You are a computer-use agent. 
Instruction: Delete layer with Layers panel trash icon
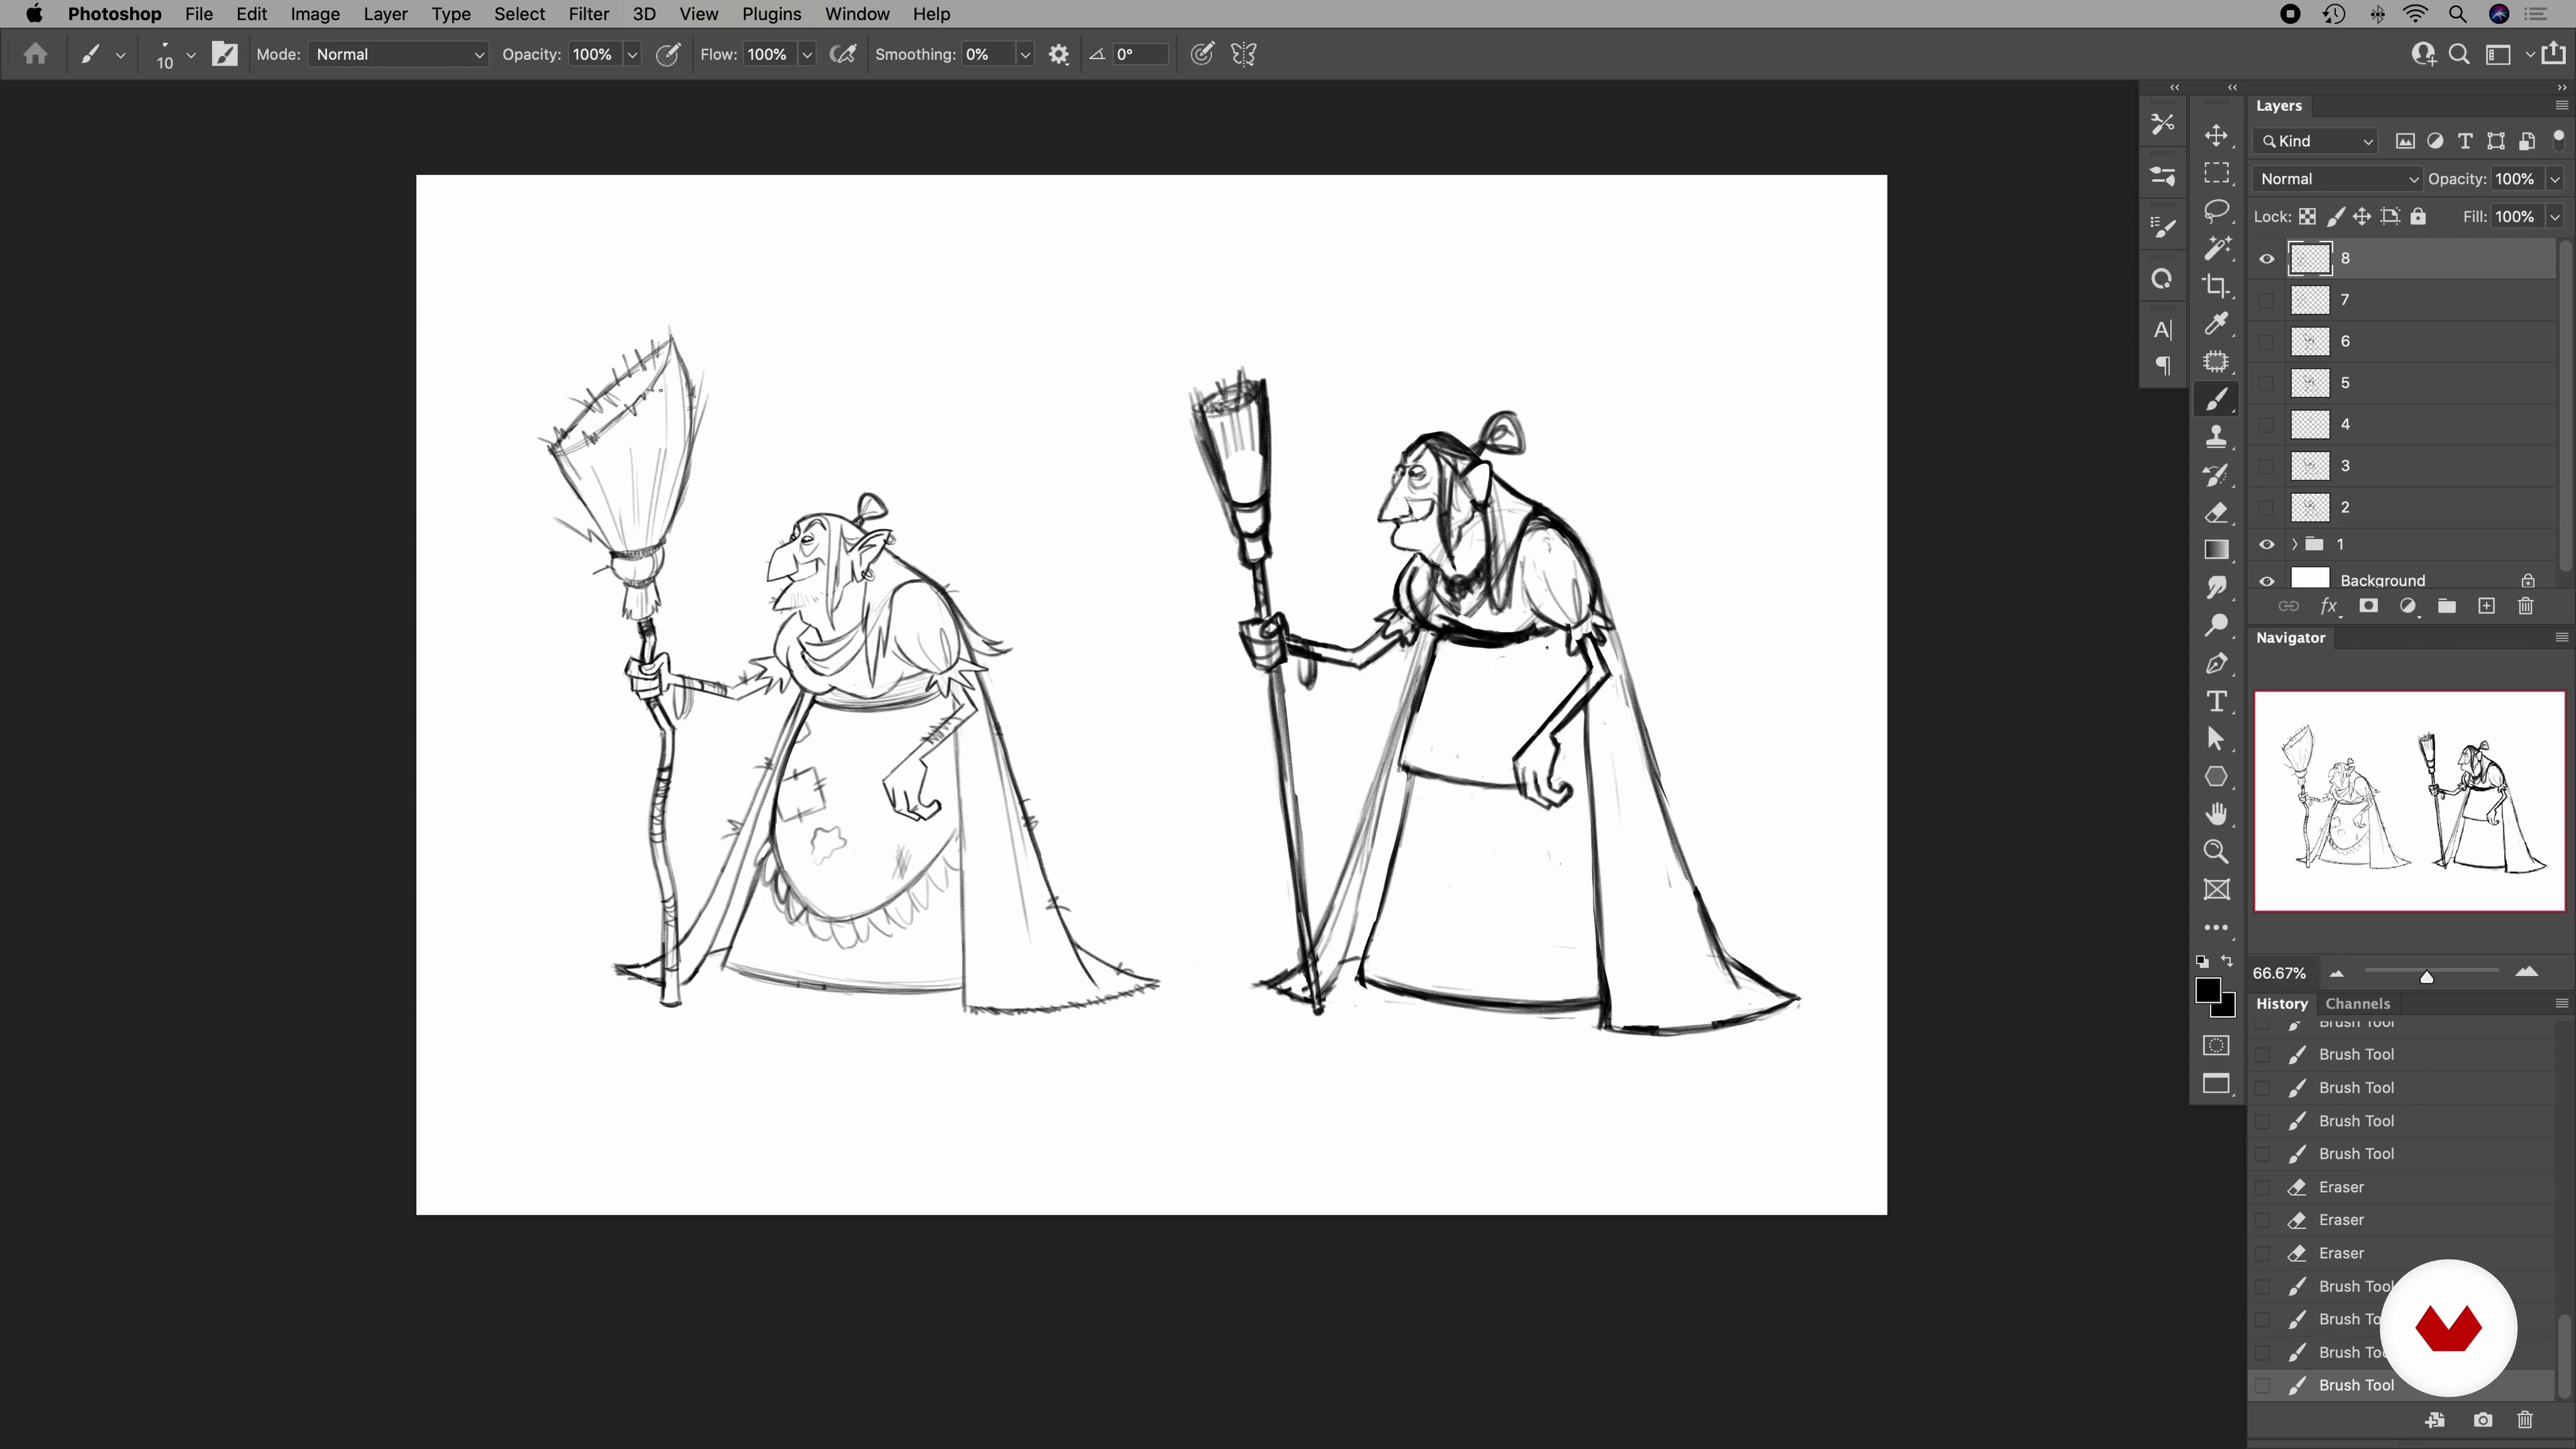[x=2525, y=606]
